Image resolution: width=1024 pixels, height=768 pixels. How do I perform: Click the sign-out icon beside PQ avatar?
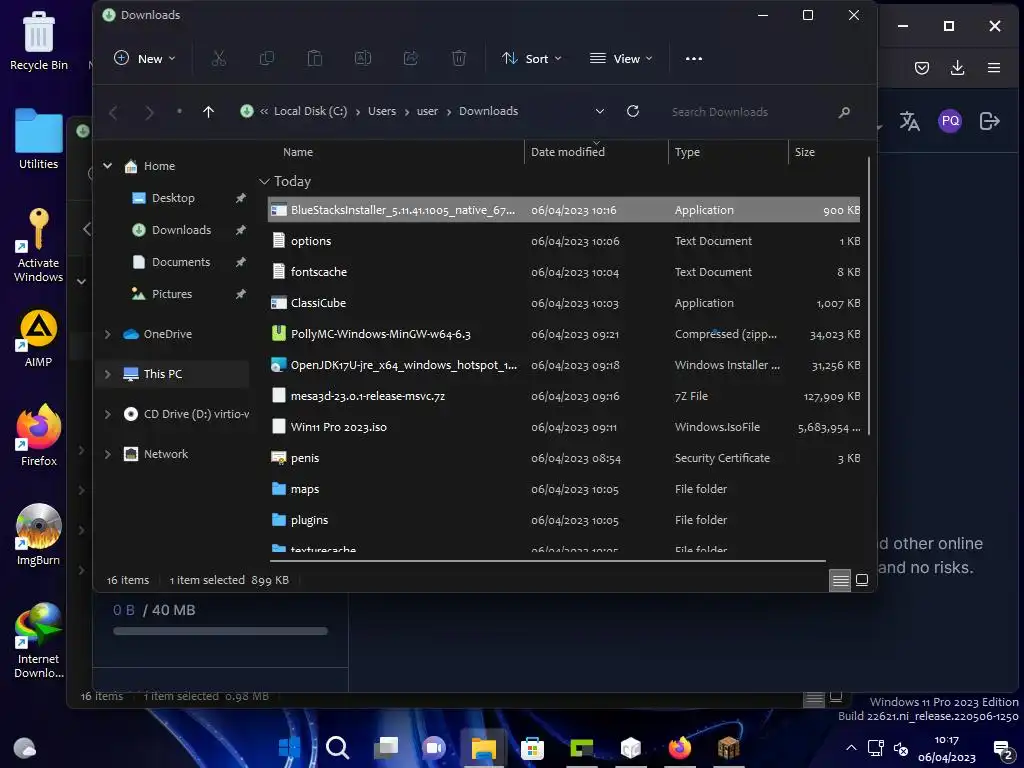click(989, 121)
